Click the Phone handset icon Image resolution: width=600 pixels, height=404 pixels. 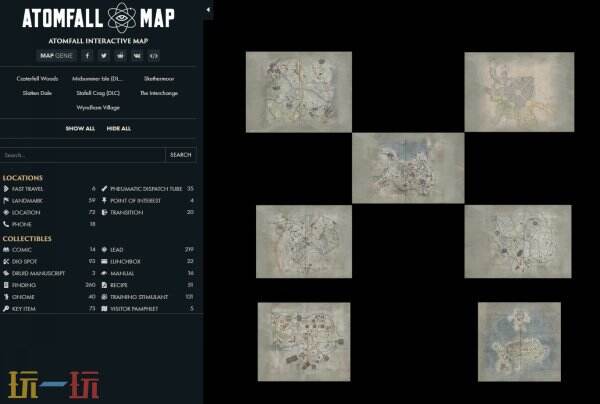[x=6, y=225]
